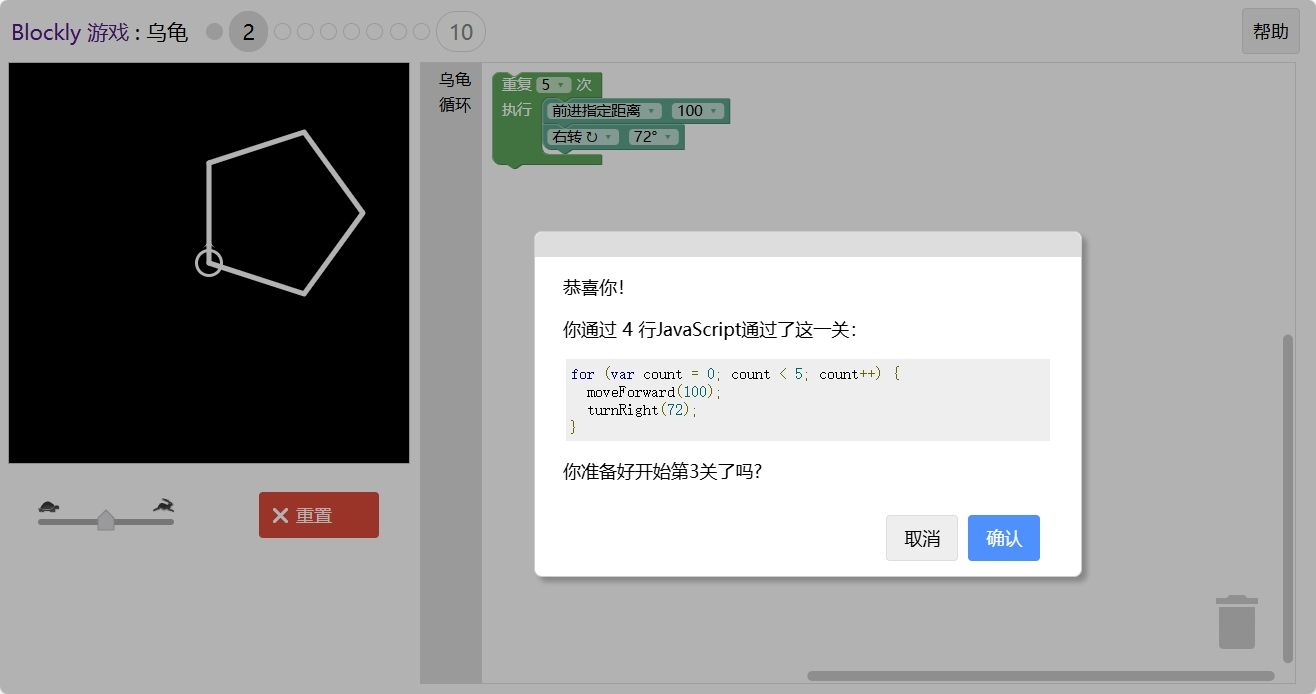The width and height of the screenshot is (1316, 694).
Task: Click the trash can icon
Action: 1237,621
